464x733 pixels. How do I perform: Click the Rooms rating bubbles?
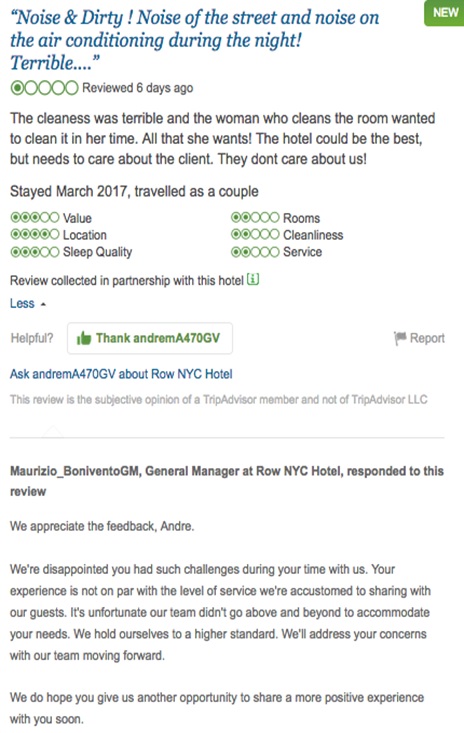coord(255,218)
